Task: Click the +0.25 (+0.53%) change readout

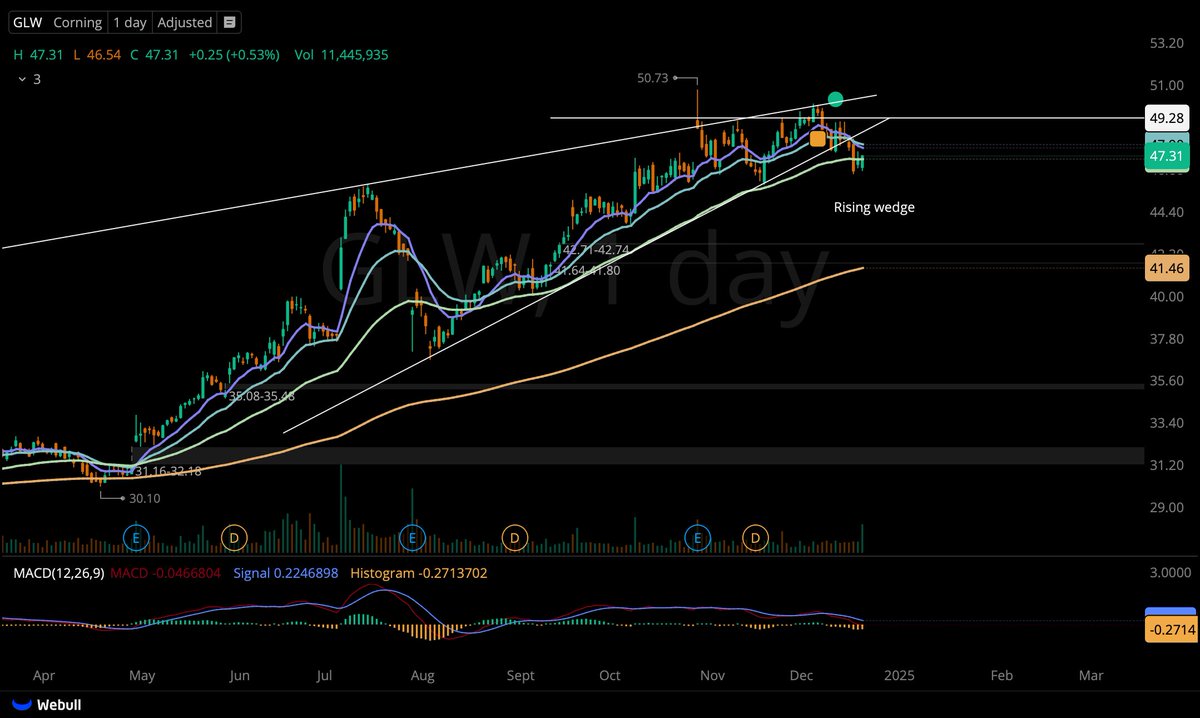Action: 232,54
